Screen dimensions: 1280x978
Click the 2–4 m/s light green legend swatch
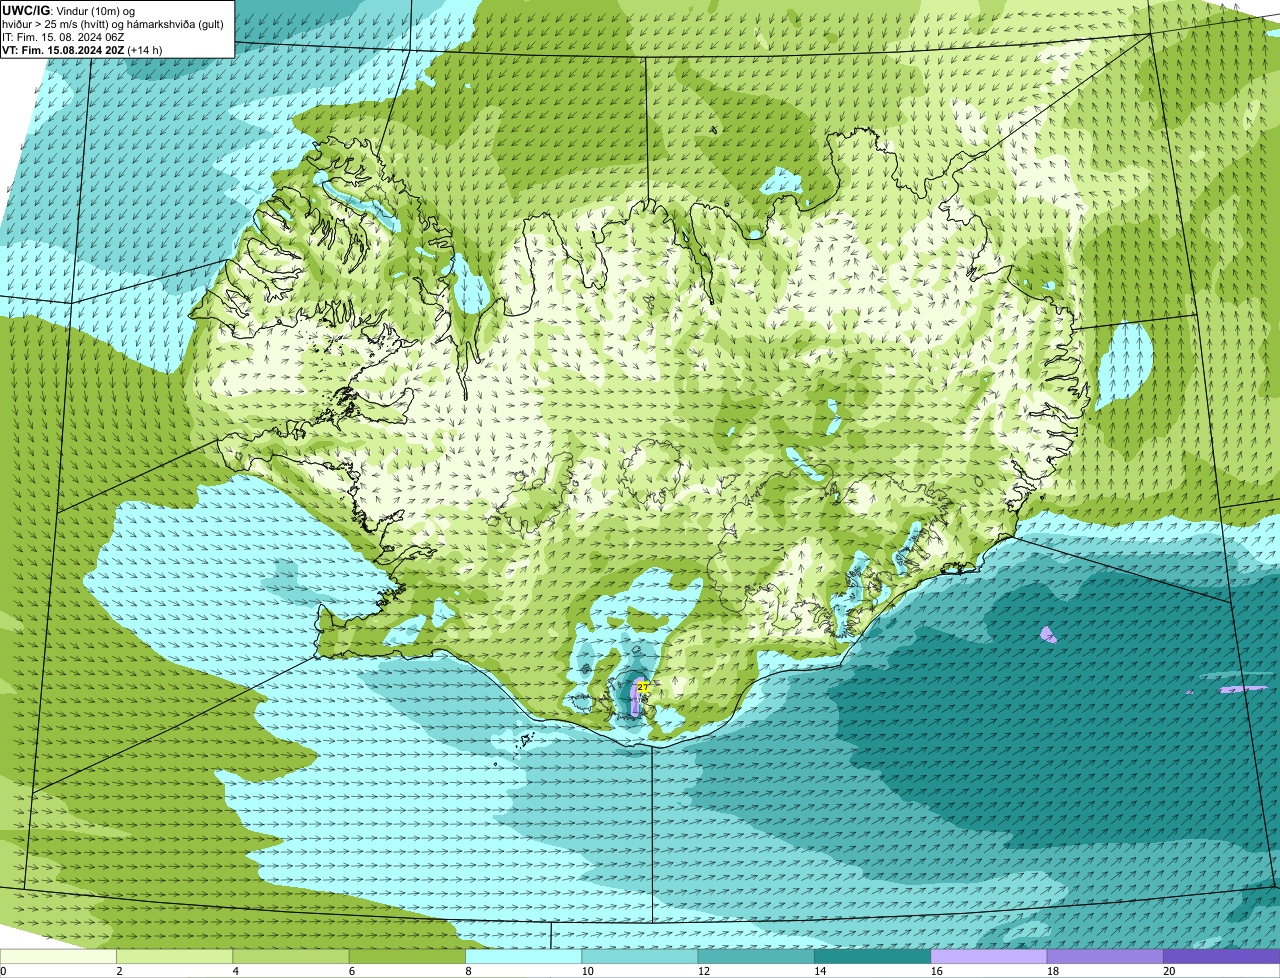(174, 956)
